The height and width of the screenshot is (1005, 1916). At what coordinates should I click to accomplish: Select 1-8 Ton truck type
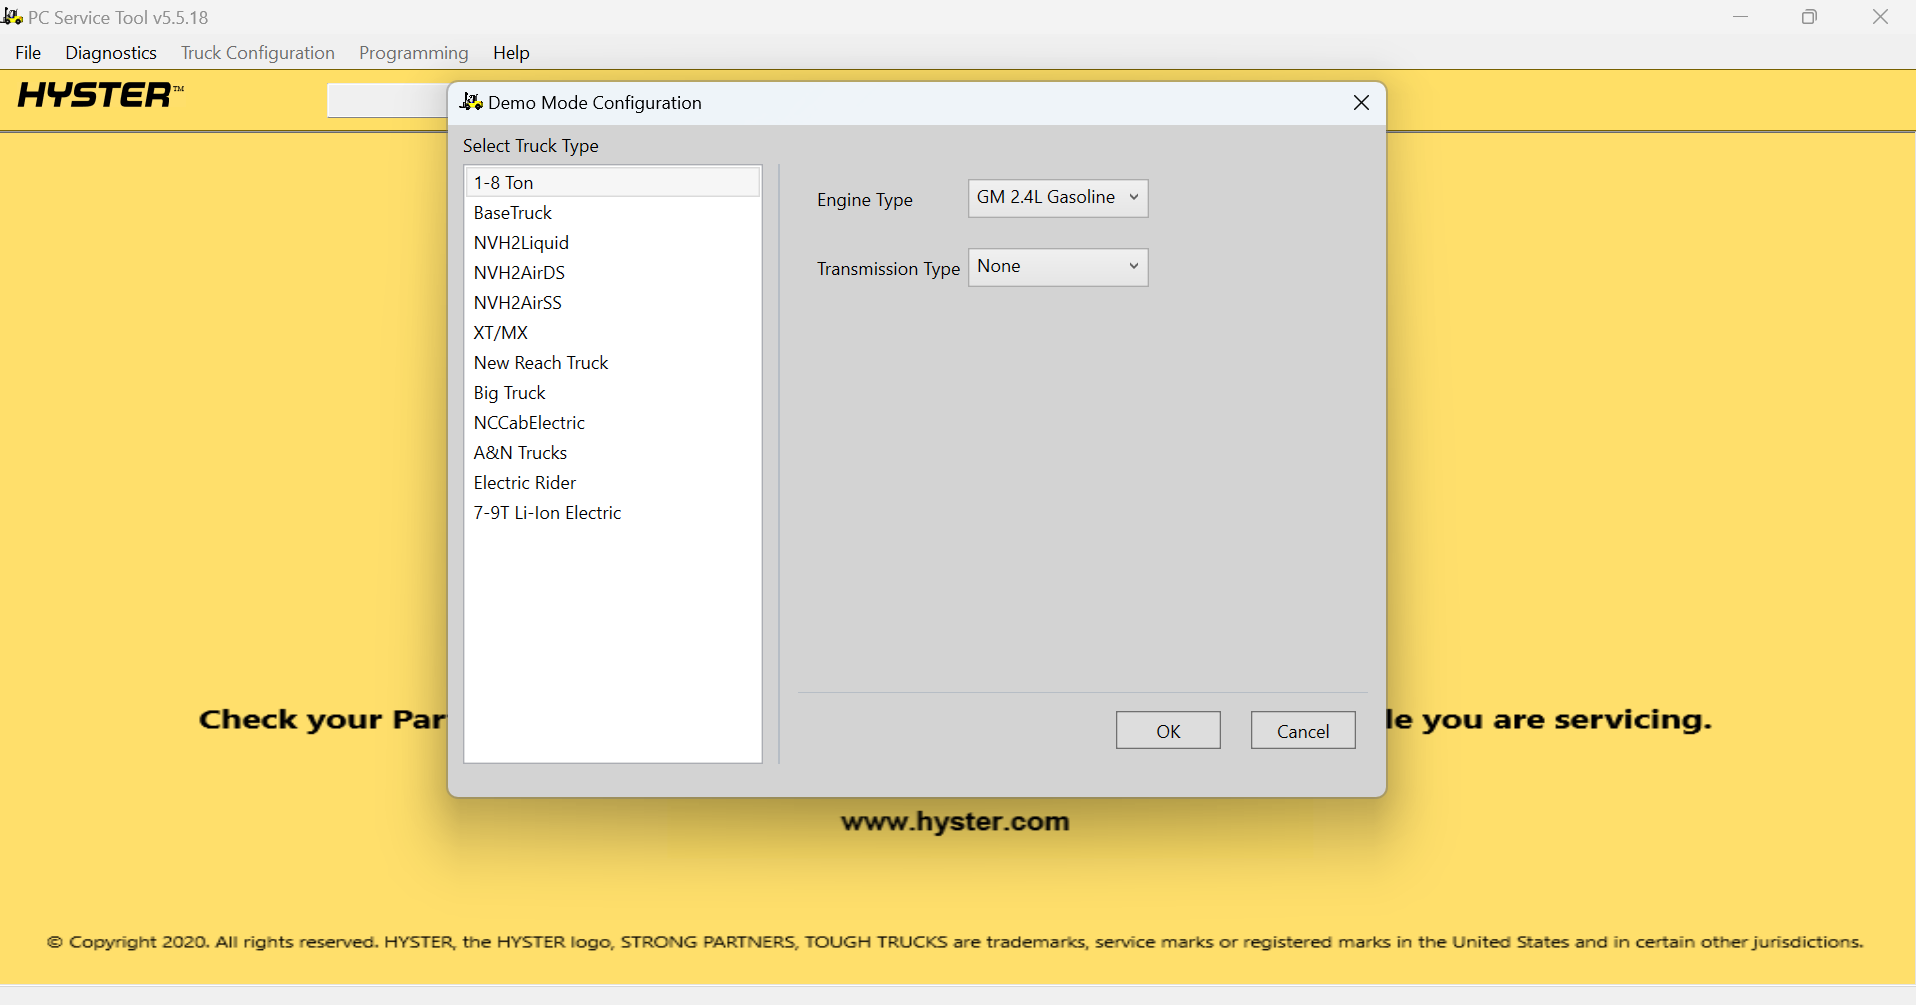coord(612,182)
